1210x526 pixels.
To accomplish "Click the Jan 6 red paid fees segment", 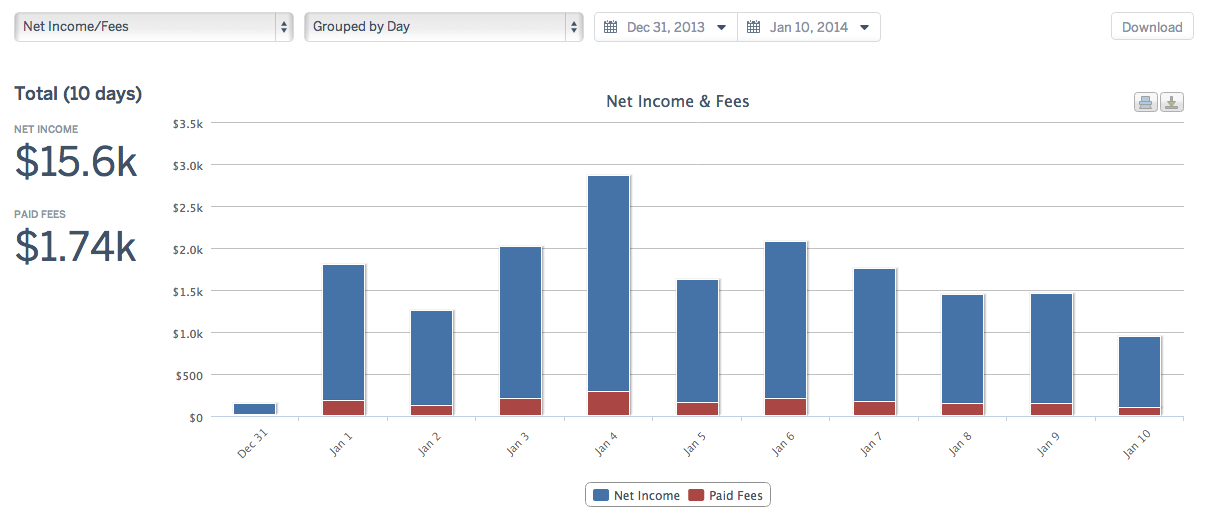I will pos(786,407).
